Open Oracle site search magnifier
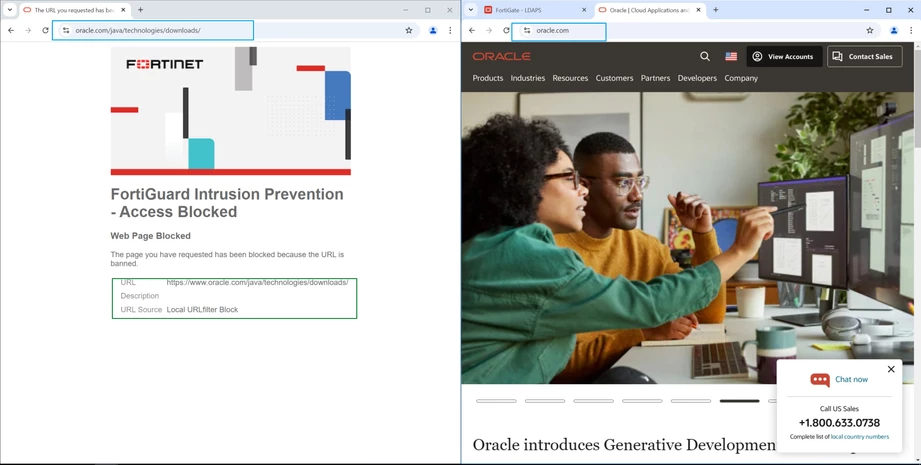This screenshot has width=921, height=465. pos(705,56)
